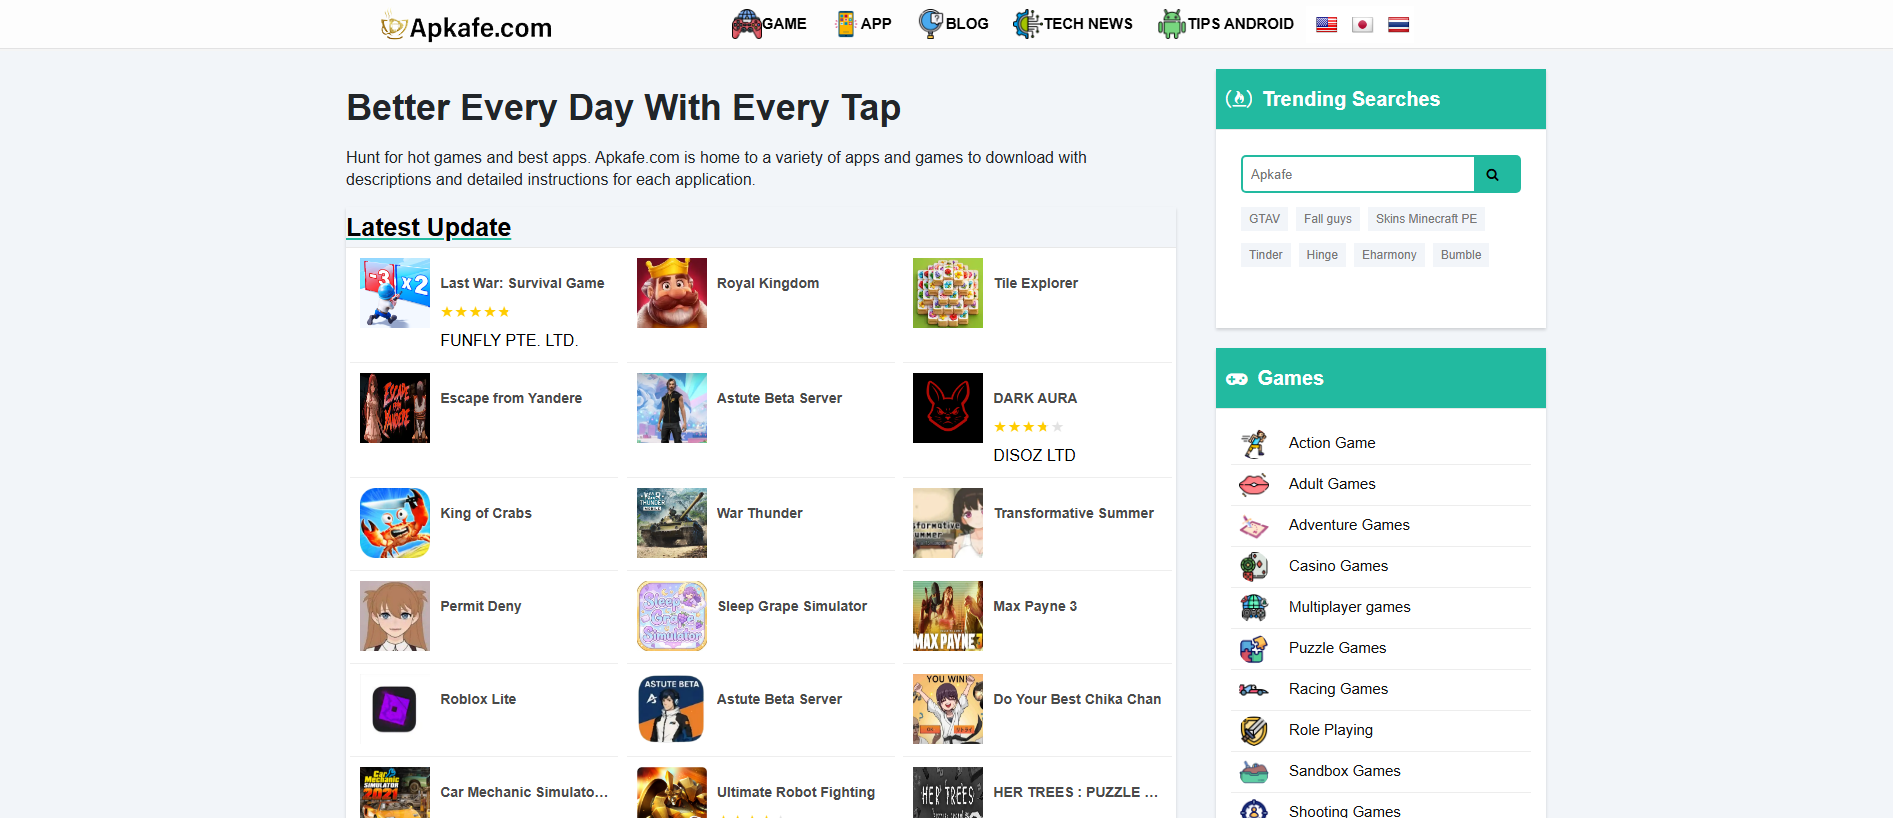1893x818 pixels.
Task: Open Sleep Grape Simulator icon
Action: [672, 616]
